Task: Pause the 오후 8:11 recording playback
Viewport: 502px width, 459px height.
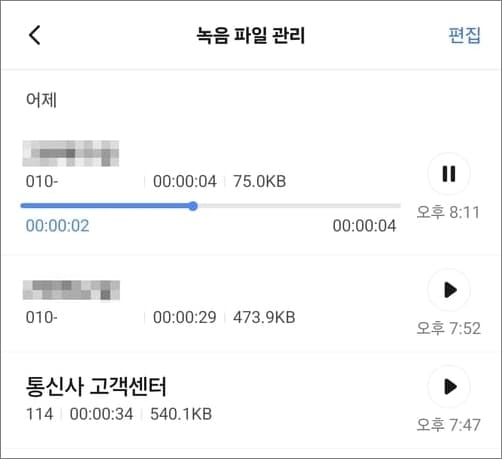Action: 449,174
